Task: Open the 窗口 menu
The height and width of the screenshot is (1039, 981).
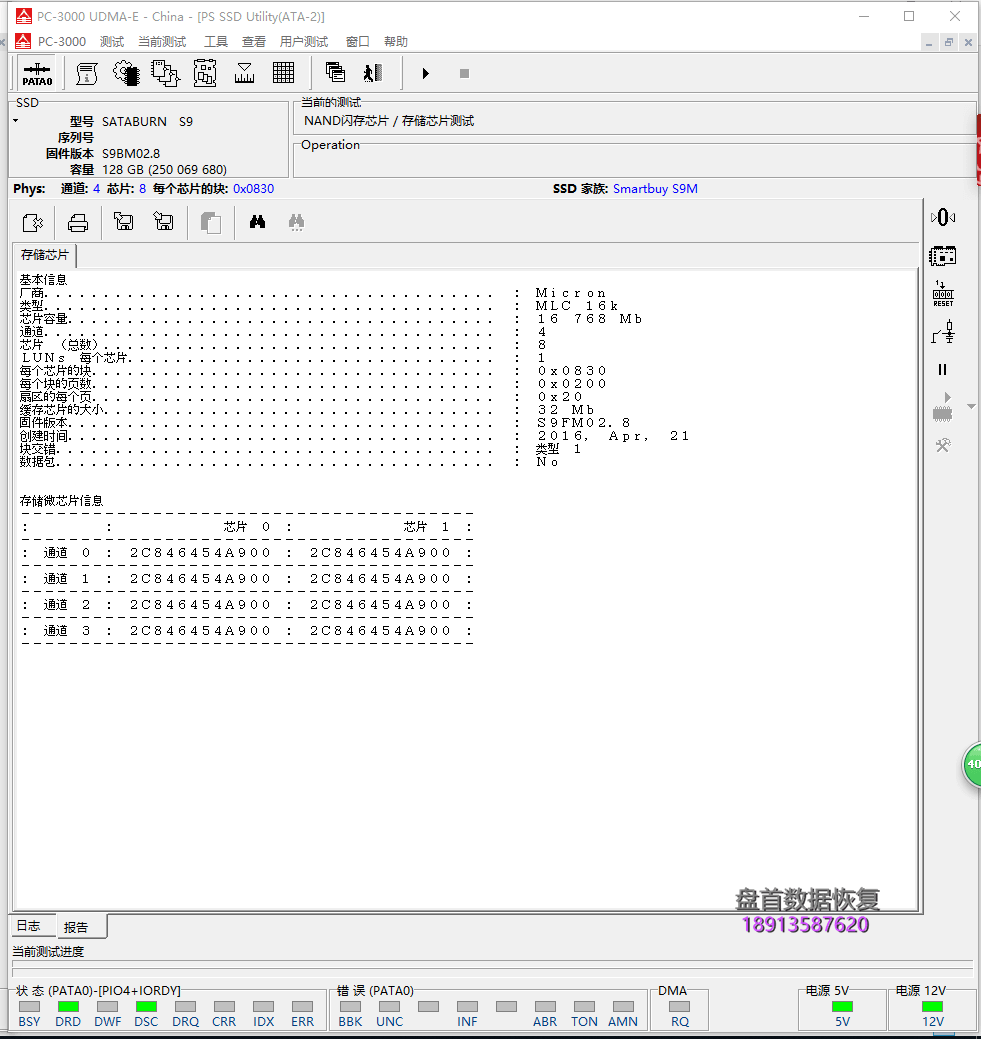Action: [x=357, y=41]
